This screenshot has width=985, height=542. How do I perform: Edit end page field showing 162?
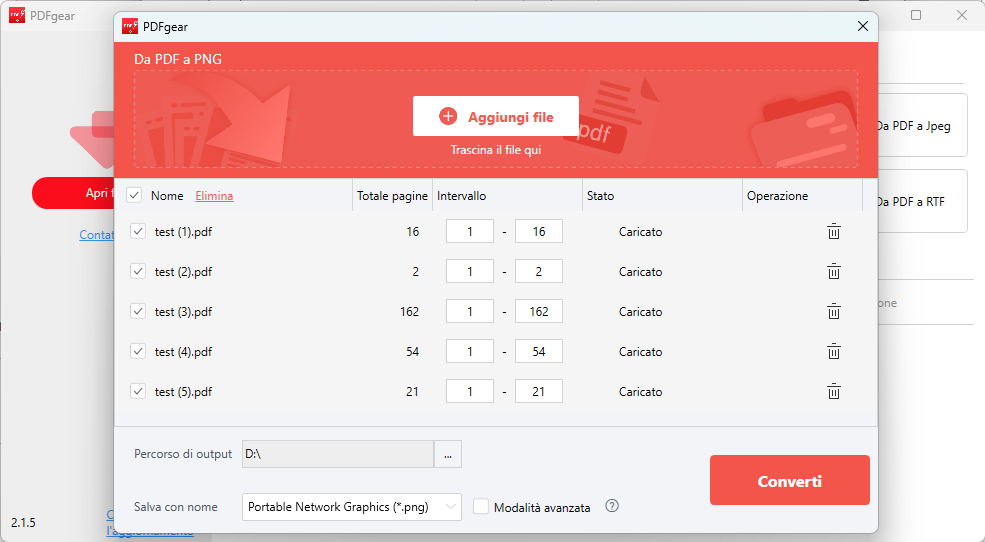tap(539, 311)
